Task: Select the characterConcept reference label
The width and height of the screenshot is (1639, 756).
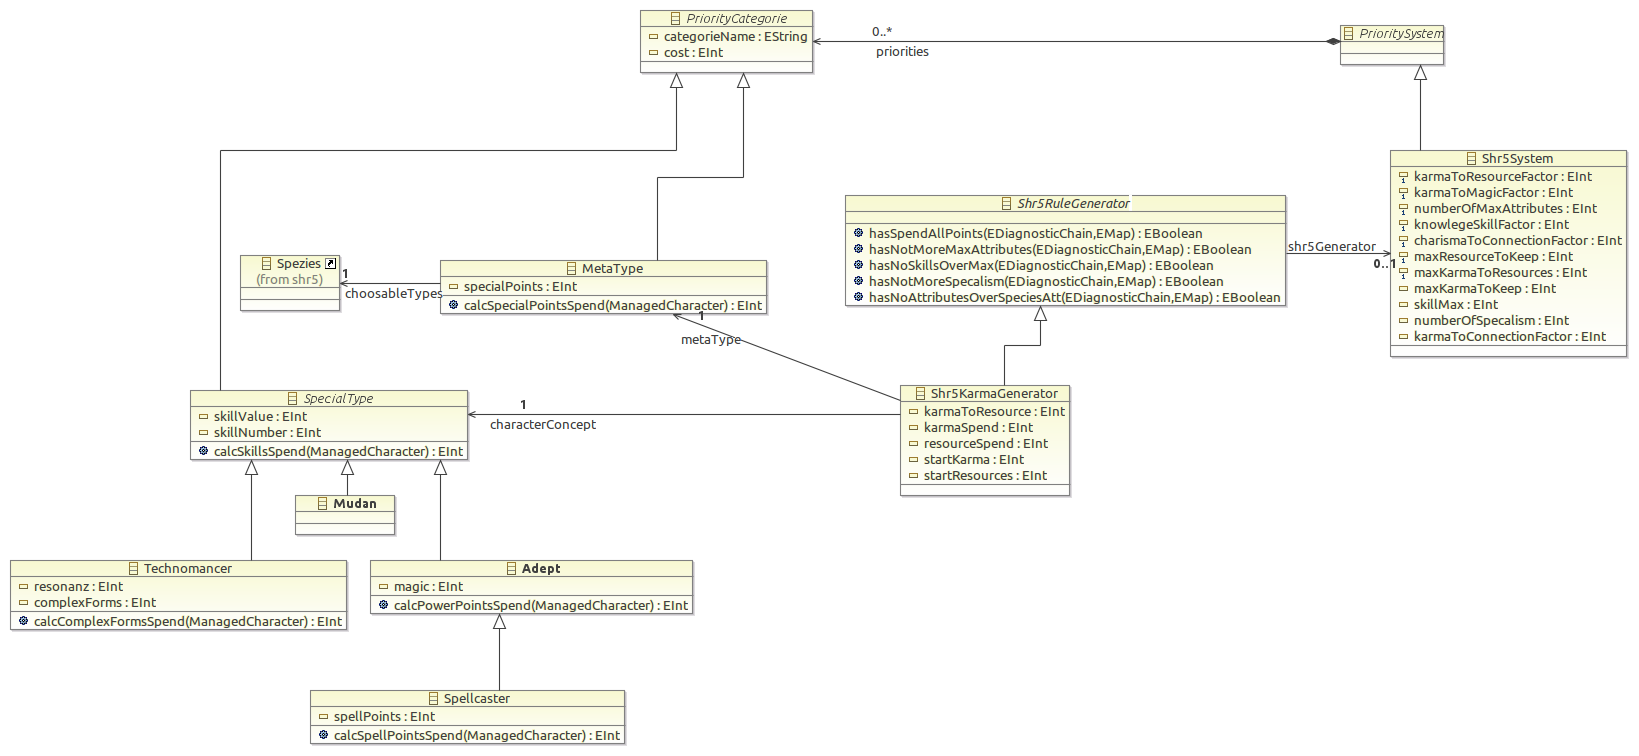Action: click(x=543, y=425)
